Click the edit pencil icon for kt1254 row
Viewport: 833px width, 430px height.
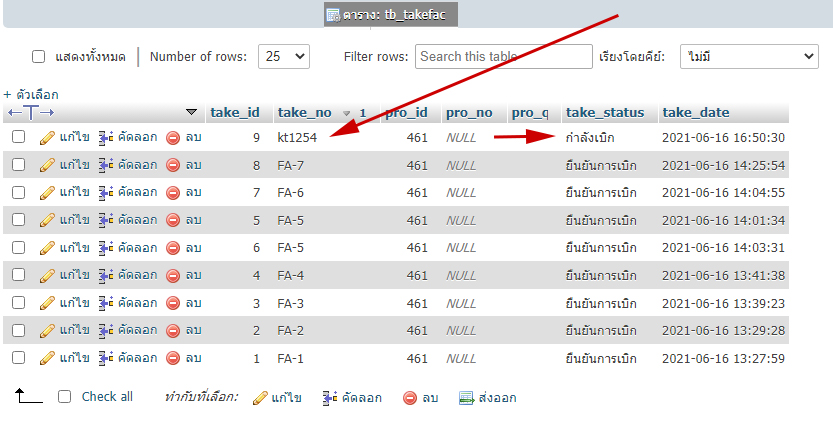[47, 138]
